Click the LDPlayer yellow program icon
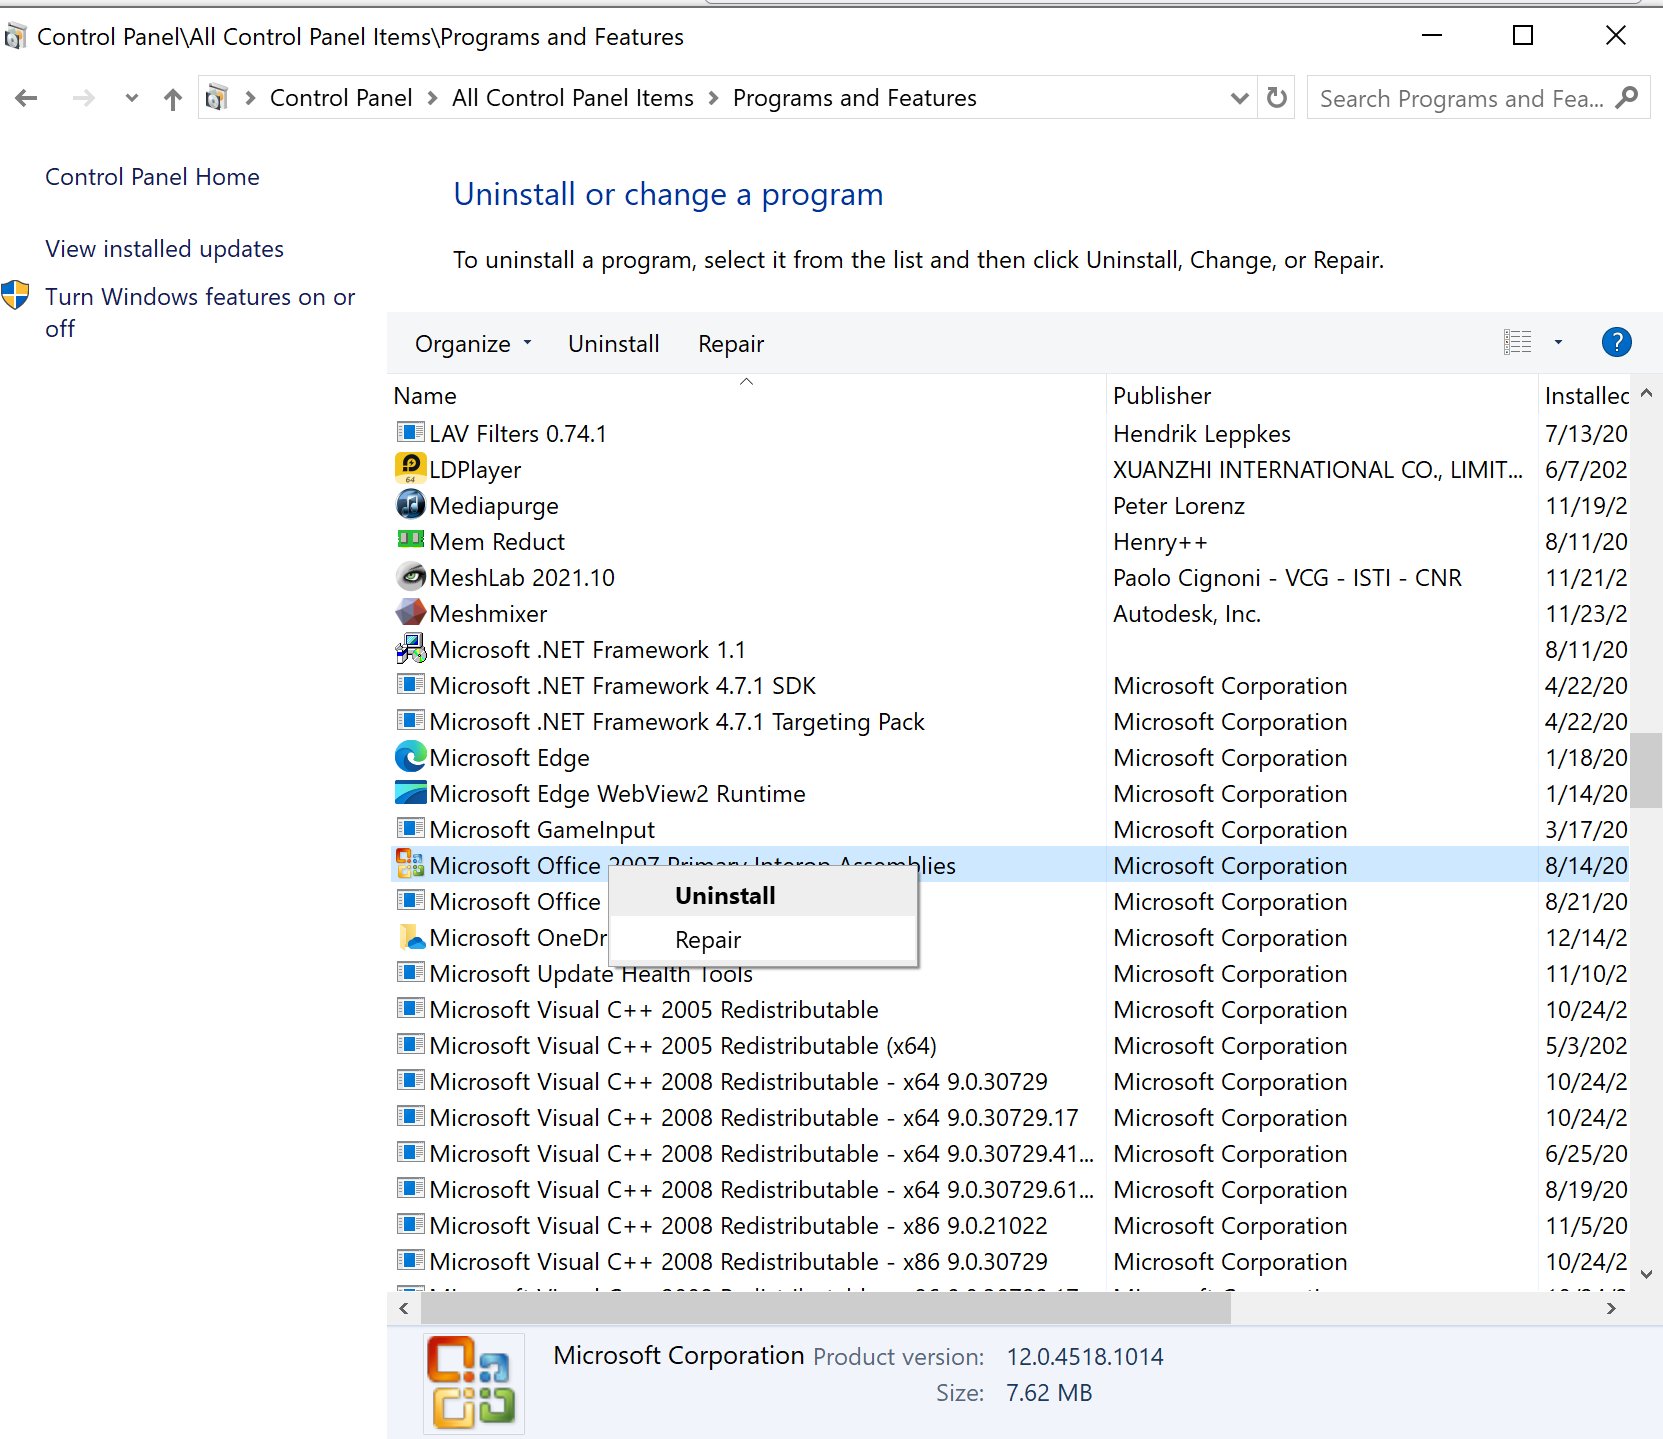The width and height of the screenshot is (1663, 1439). click(410, 468)
